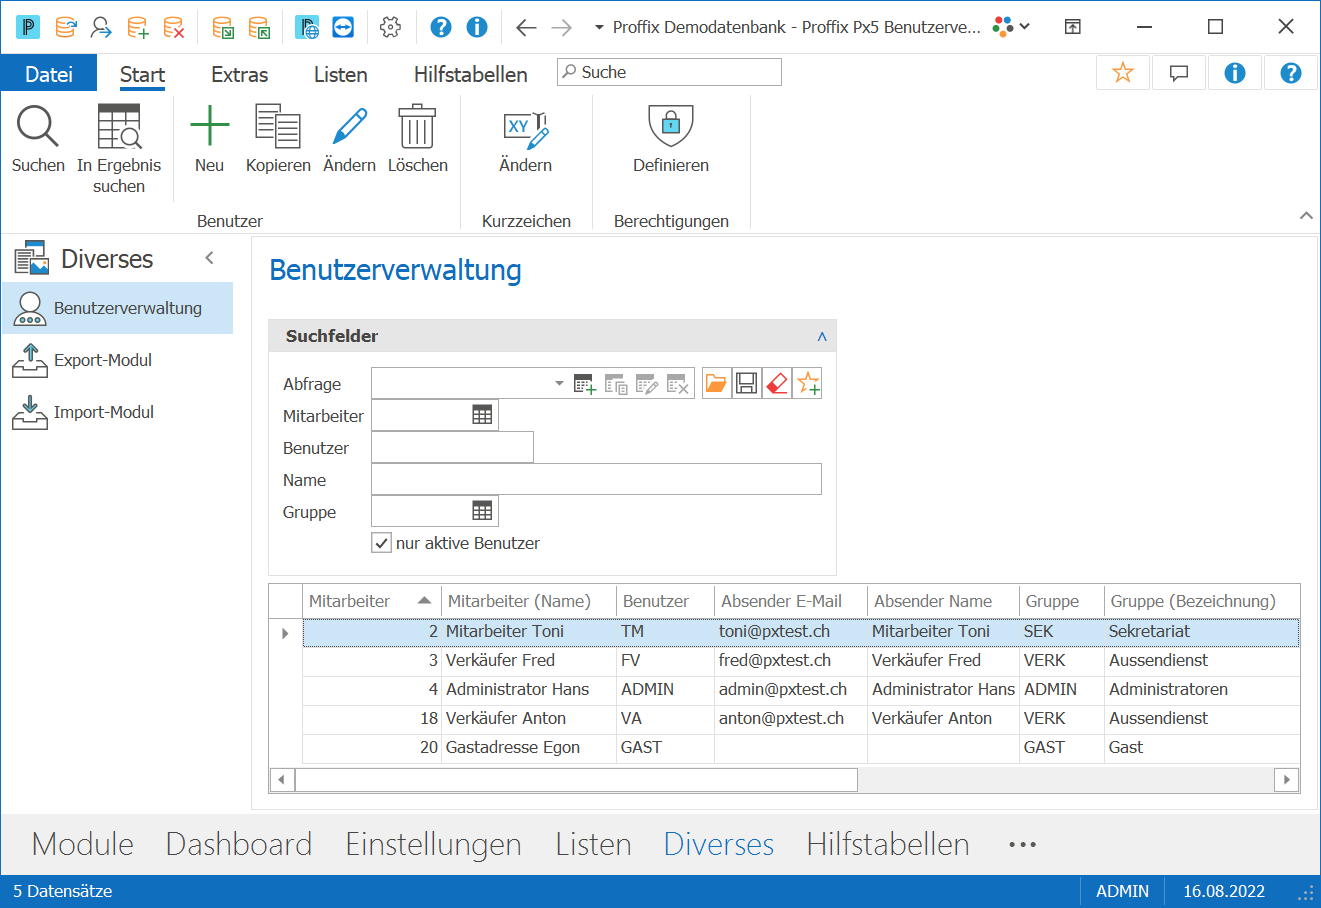Click the star-plus favorite icon beside Abfrage
1321x908 pixels.
tap(808, 383)
